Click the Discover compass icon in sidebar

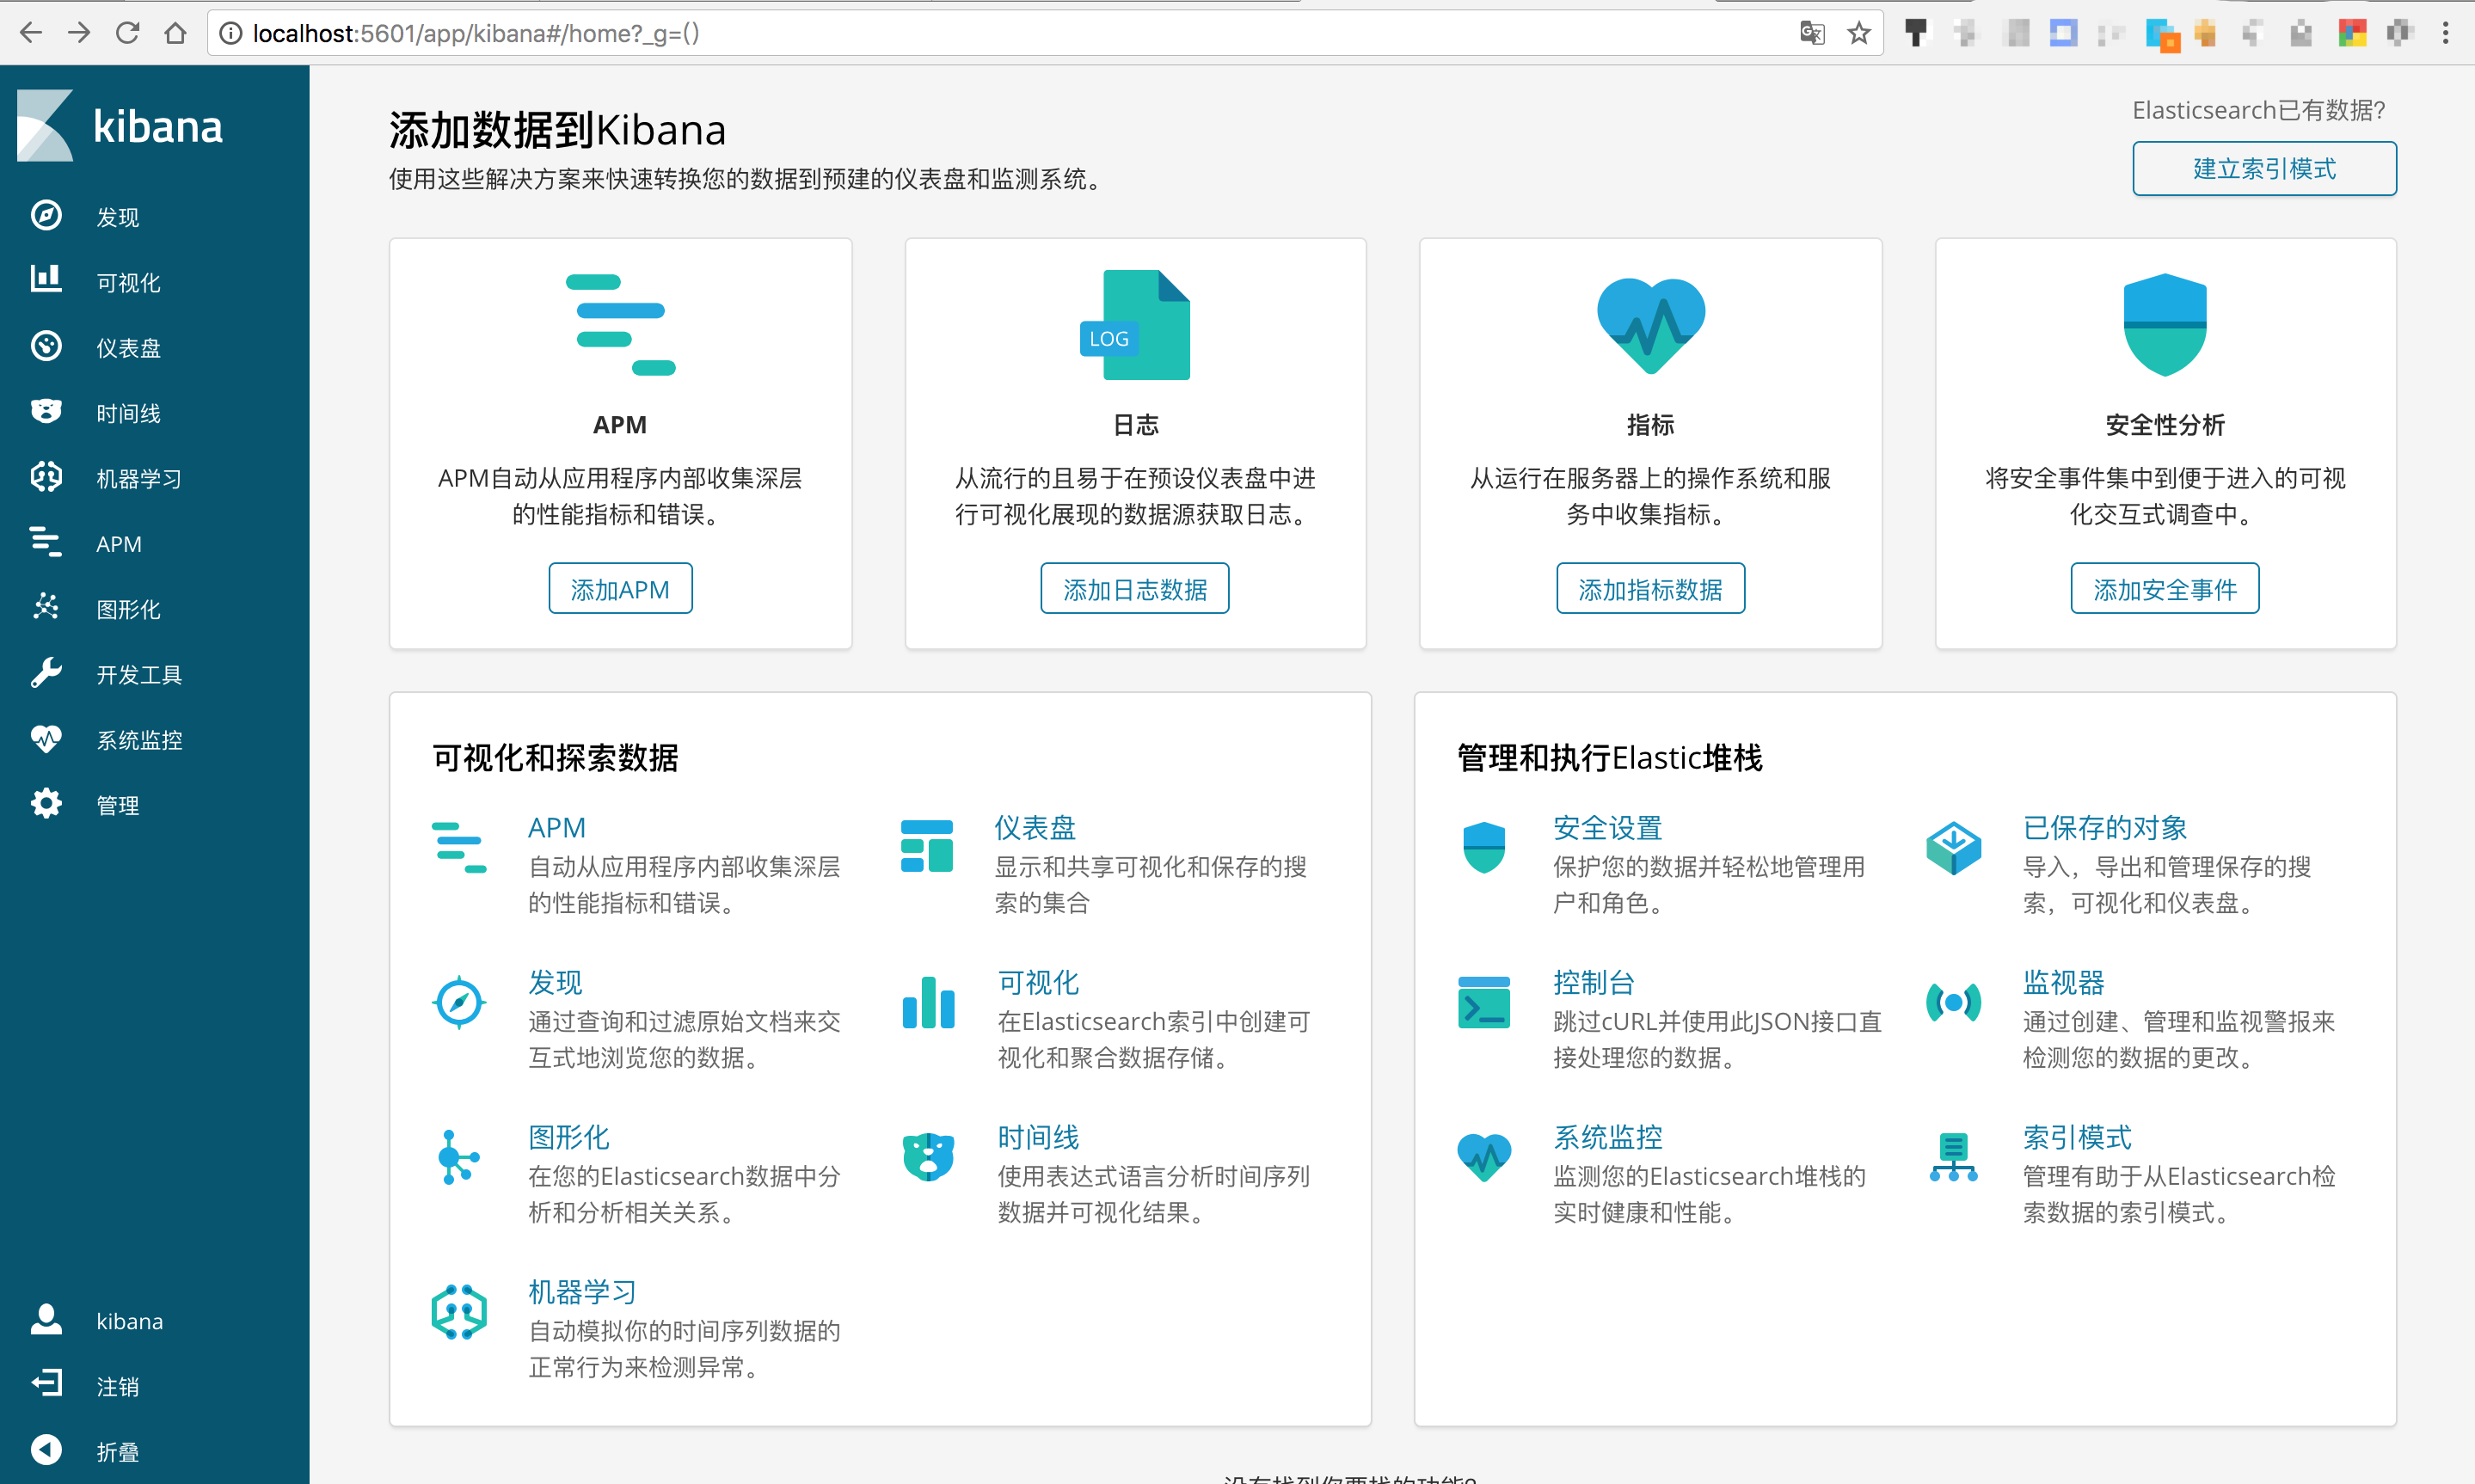[x=46, y=216]
